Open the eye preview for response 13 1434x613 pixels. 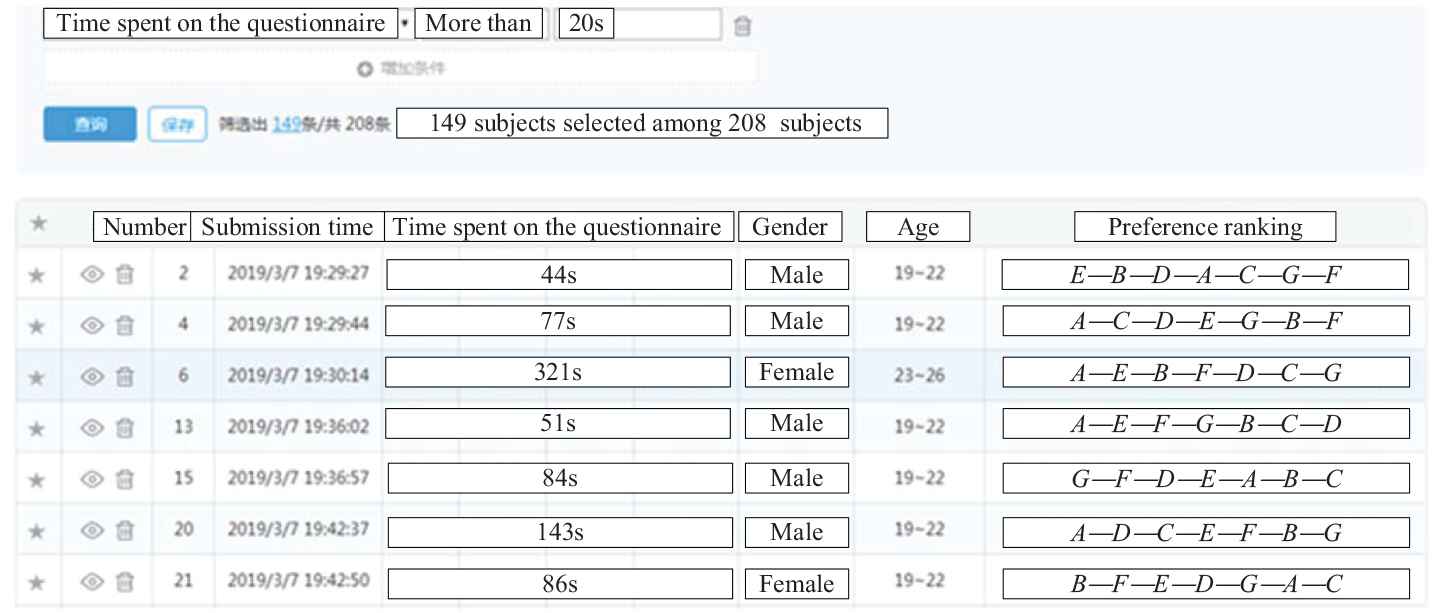pyautogui.click(x=91, y=427)
